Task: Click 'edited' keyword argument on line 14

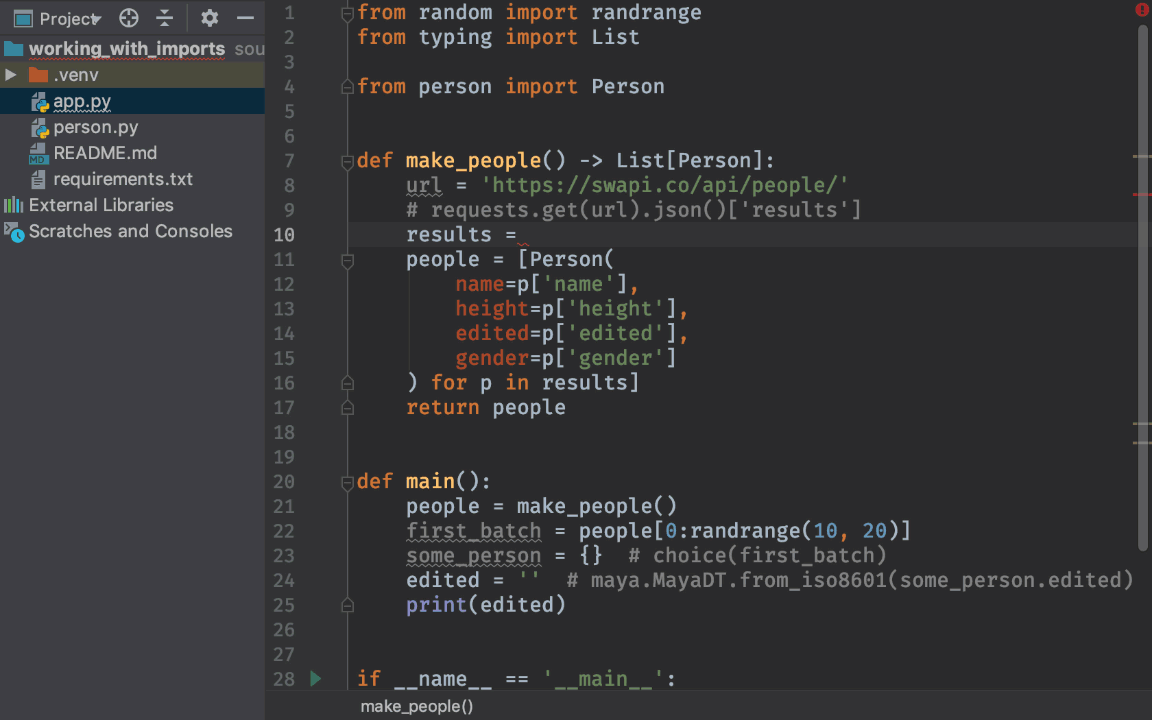Action: coord(492,334)
